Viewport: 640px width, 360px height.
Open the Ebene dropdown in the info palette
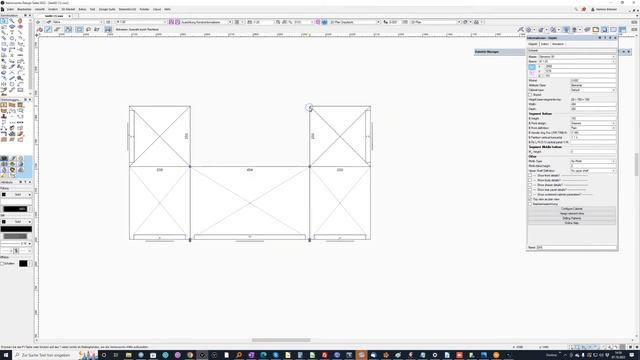[x=577, y=61]
